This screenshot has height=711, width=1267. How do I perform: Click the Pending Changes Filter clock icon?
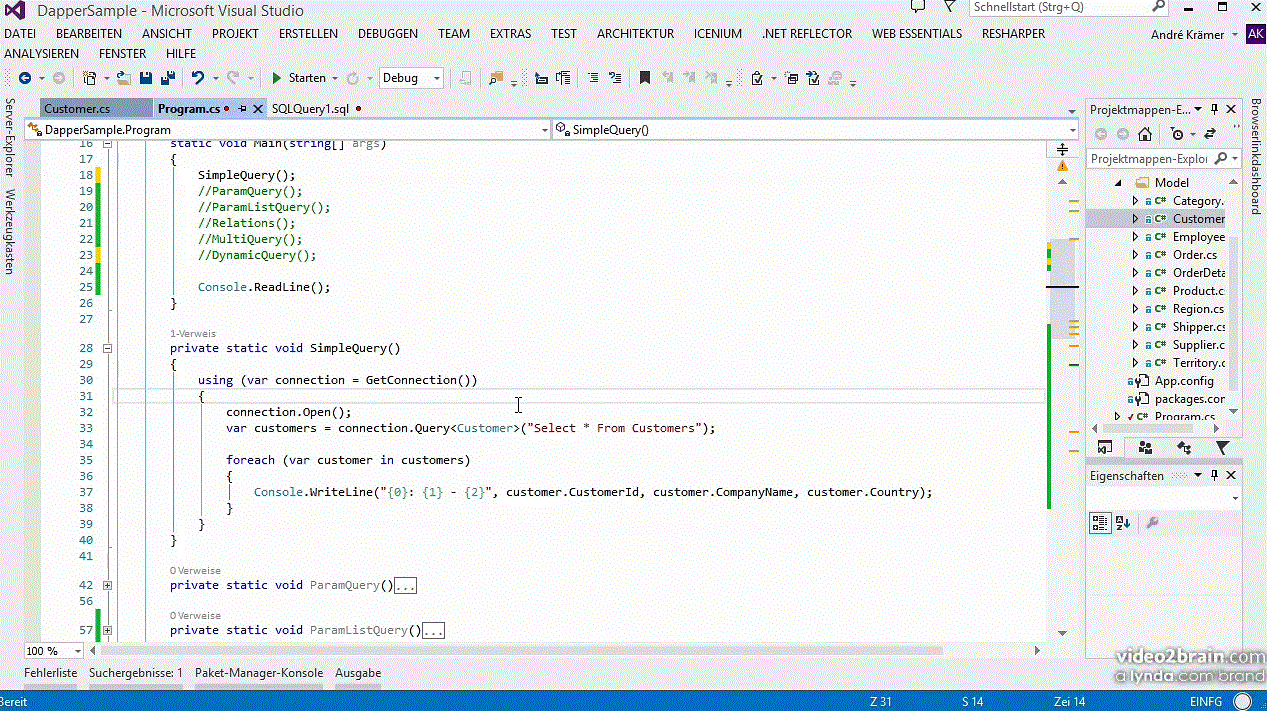pos(1177,134)
